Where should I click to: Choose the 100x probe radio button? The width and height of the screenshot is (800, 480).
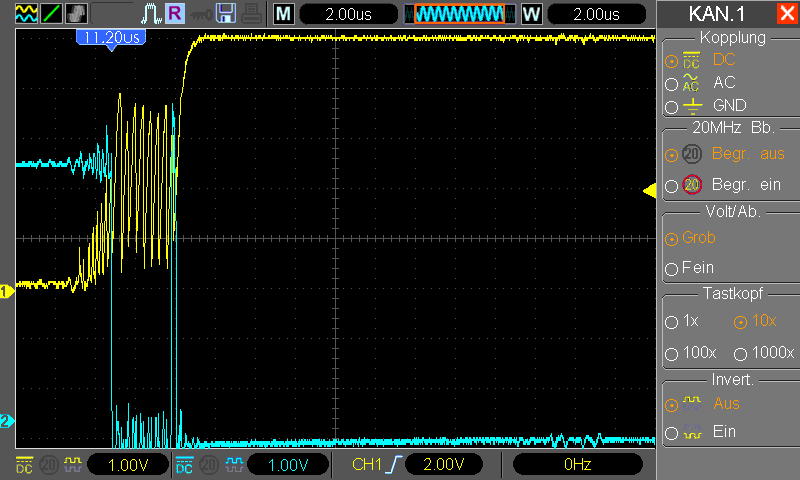pyautogui.click(x=671, y=354)
